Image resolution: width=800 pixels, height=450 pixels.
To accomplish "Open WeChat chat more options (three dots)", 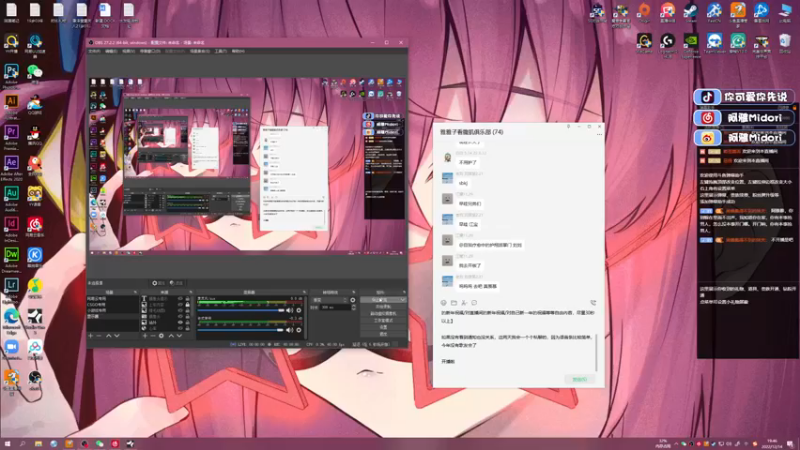I will tap(599, 134).
